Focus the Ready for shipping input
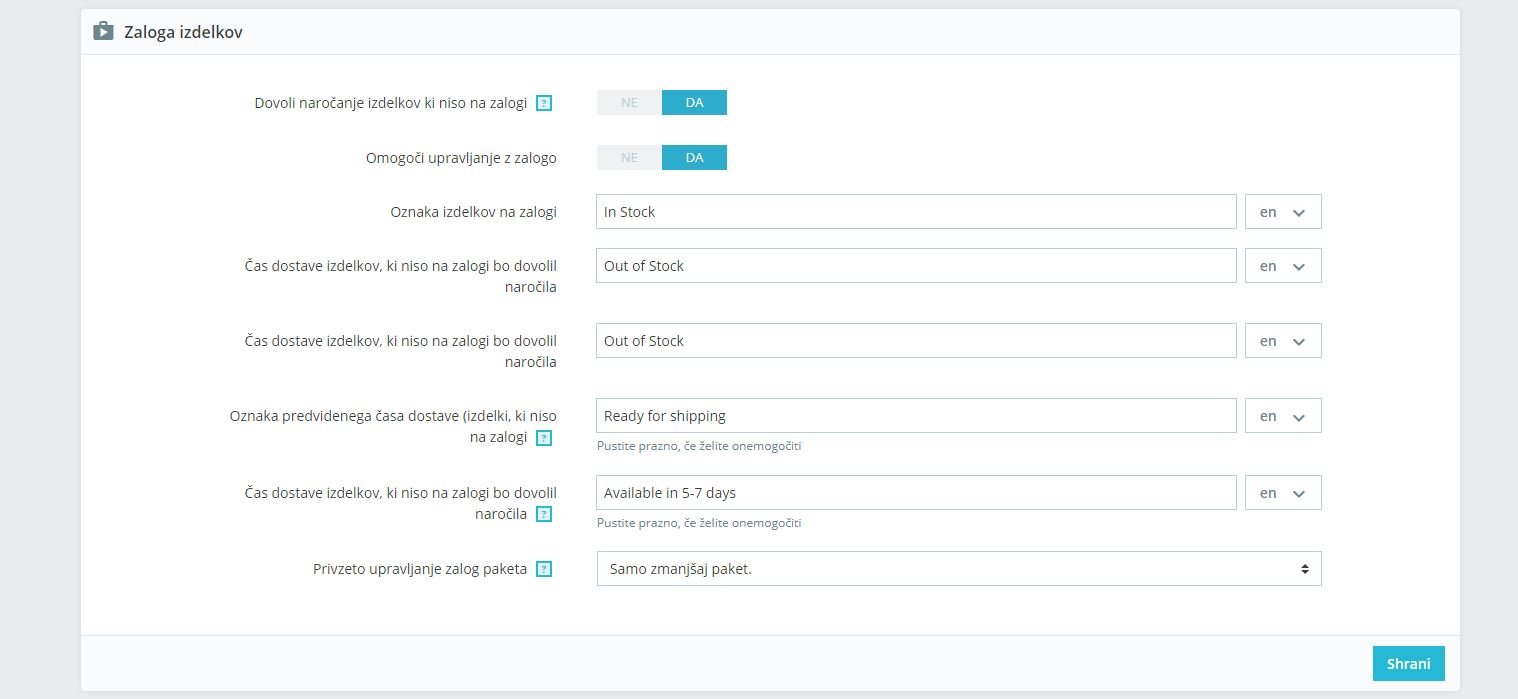The height and width of the screenshot is (699, 1518). (x=915, y=416)
